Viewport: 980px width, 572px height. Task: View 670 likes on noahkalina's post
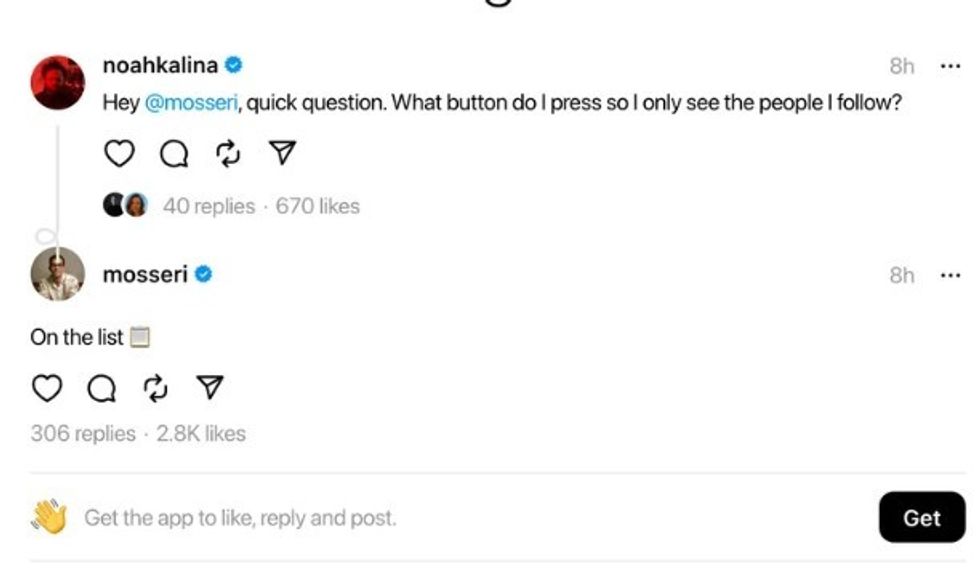pyautogui.click(x=317, y=206)
